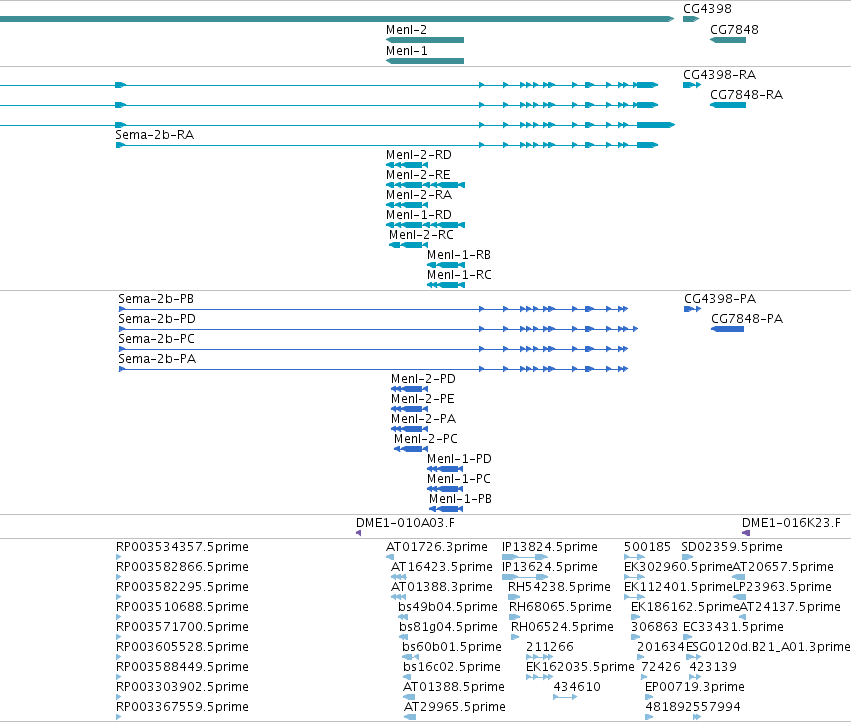The height and width of the screenshot is (722, 851).
Task: Click the Menl-1-PD protein feature
Action: point(445,468)
